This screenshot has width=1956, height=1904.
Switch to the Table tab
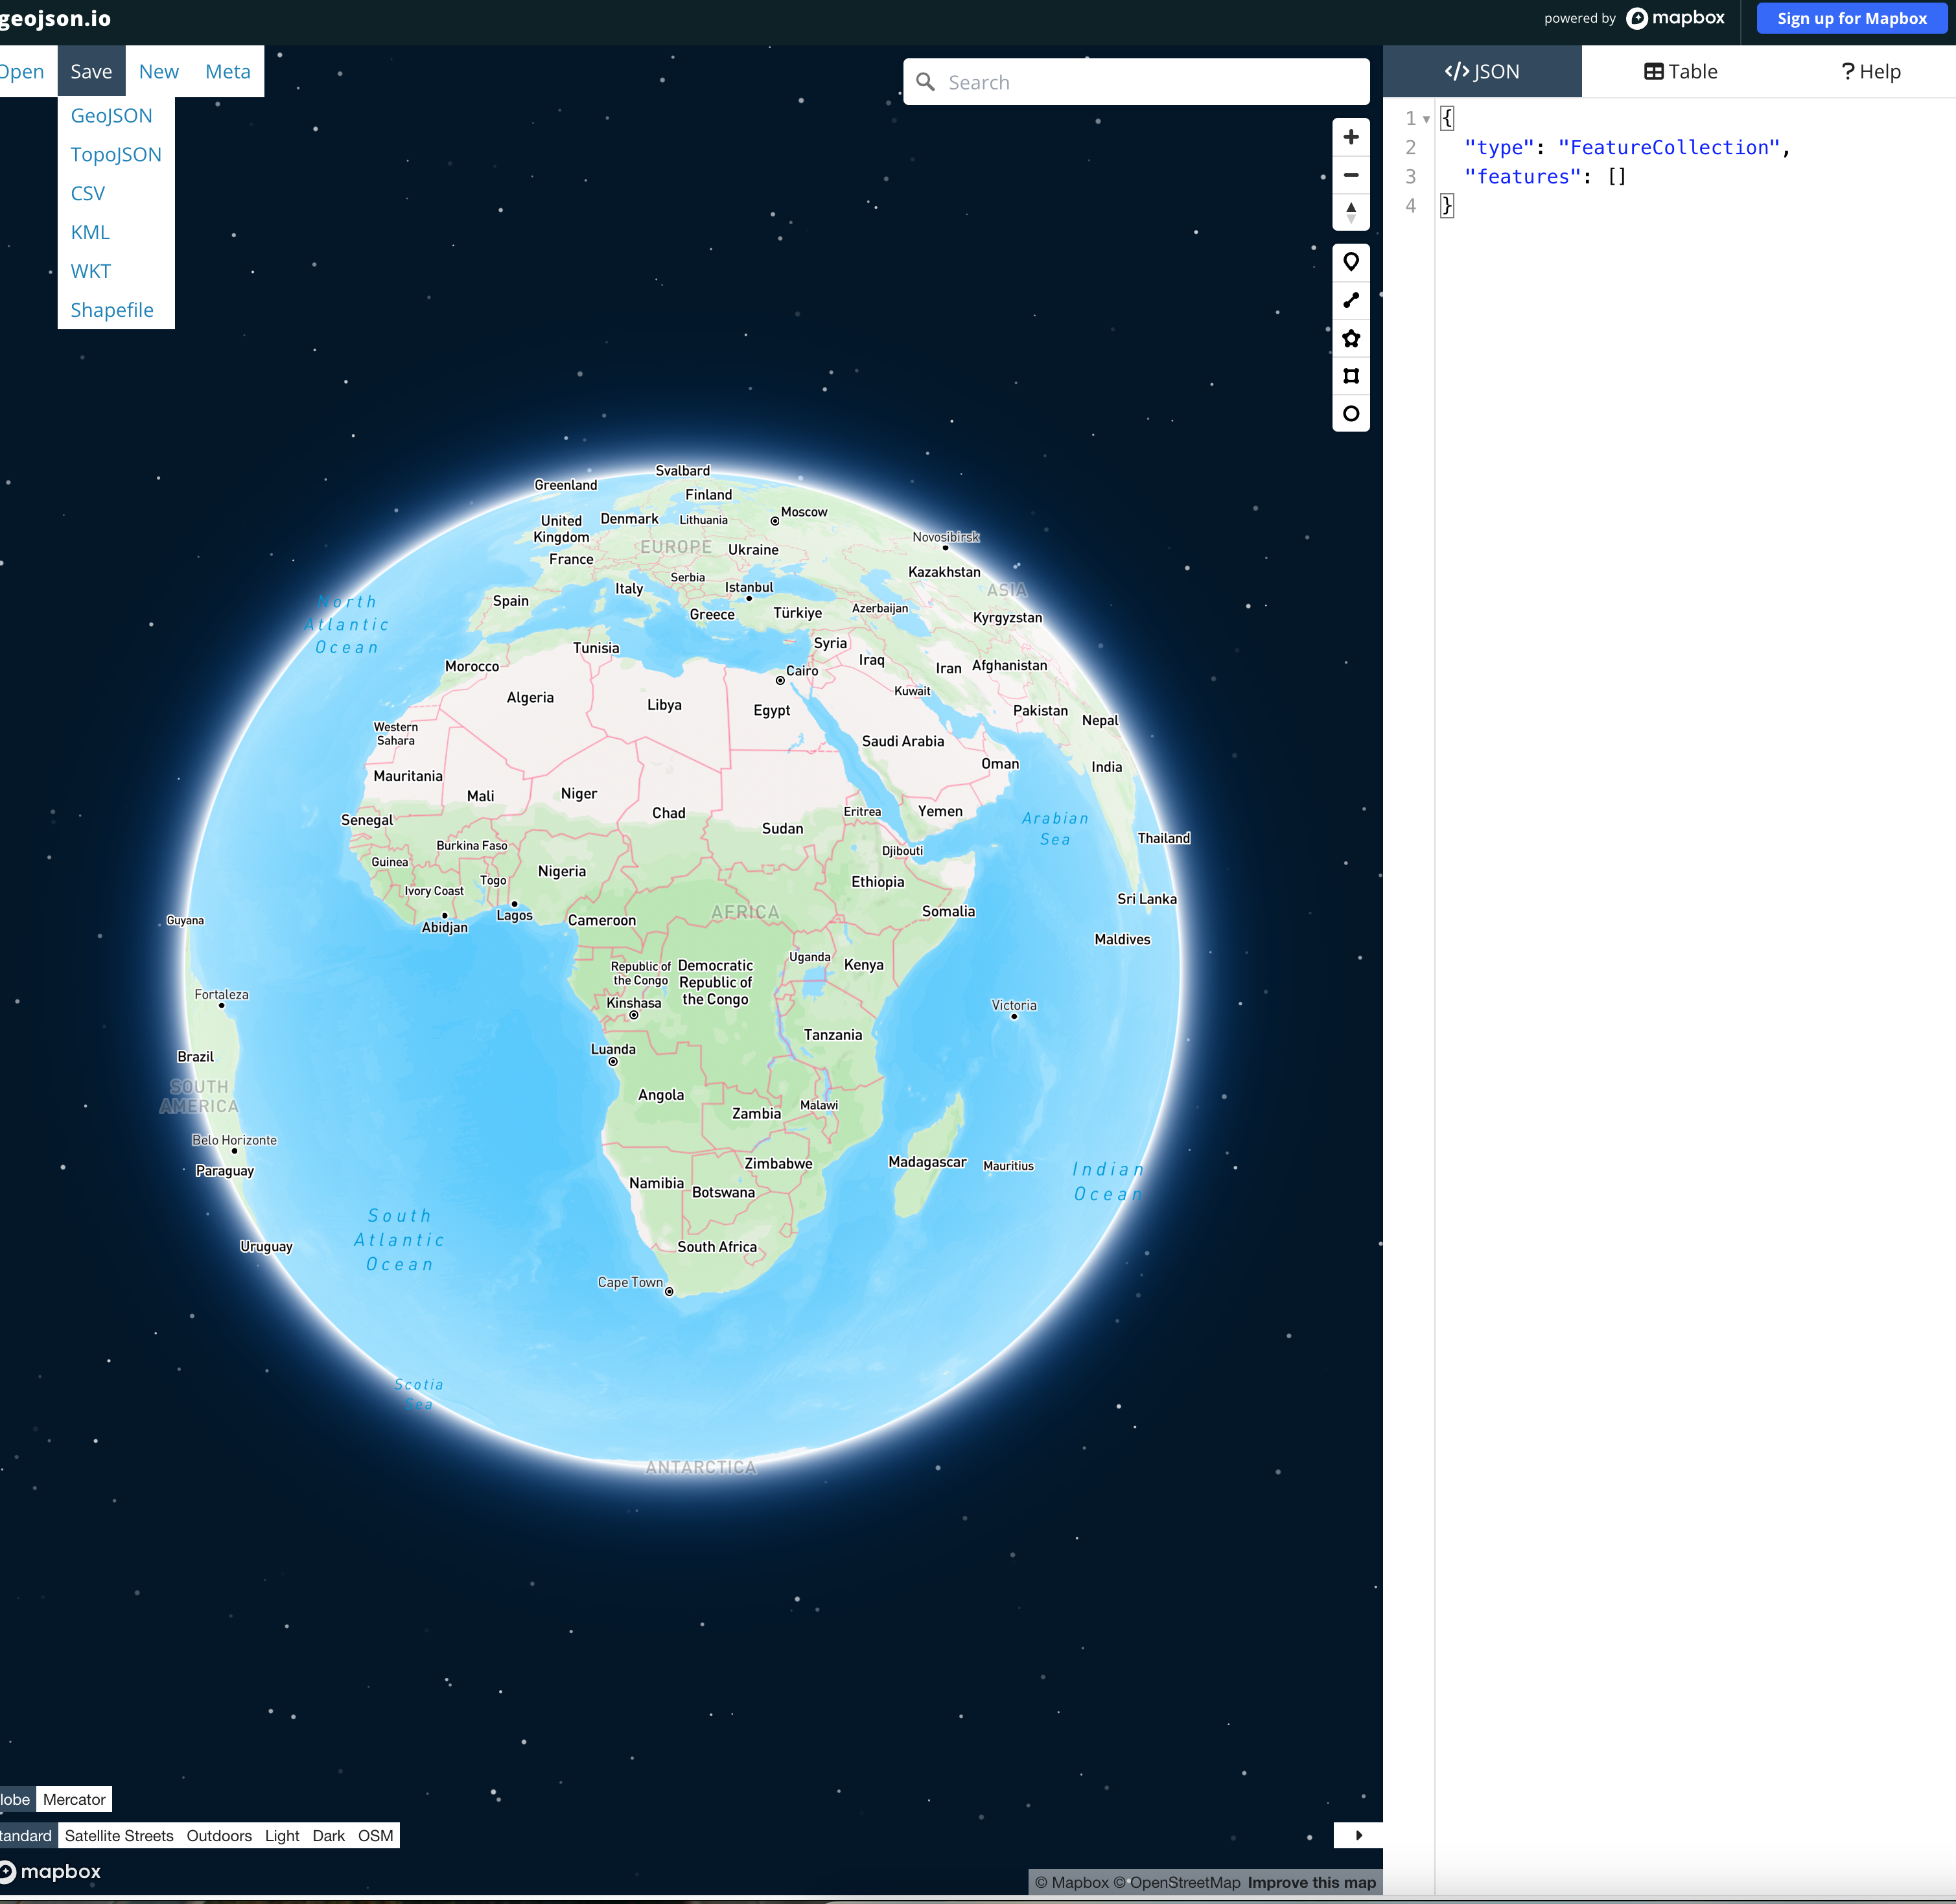(x=1681, y=71)
